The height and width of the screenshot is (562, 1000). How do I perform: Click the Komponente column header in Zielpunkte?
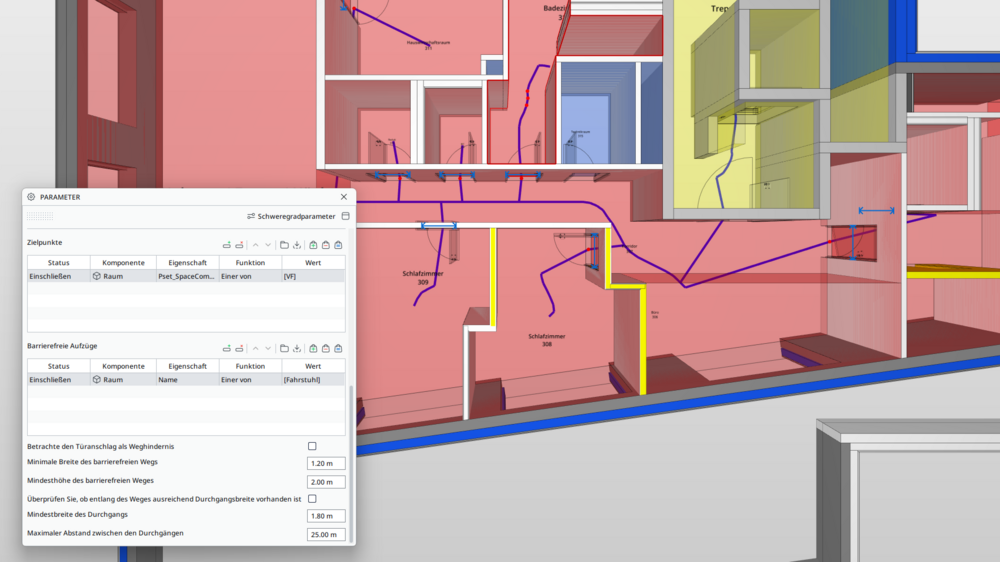pyautogui.click(x=123, y=262)
